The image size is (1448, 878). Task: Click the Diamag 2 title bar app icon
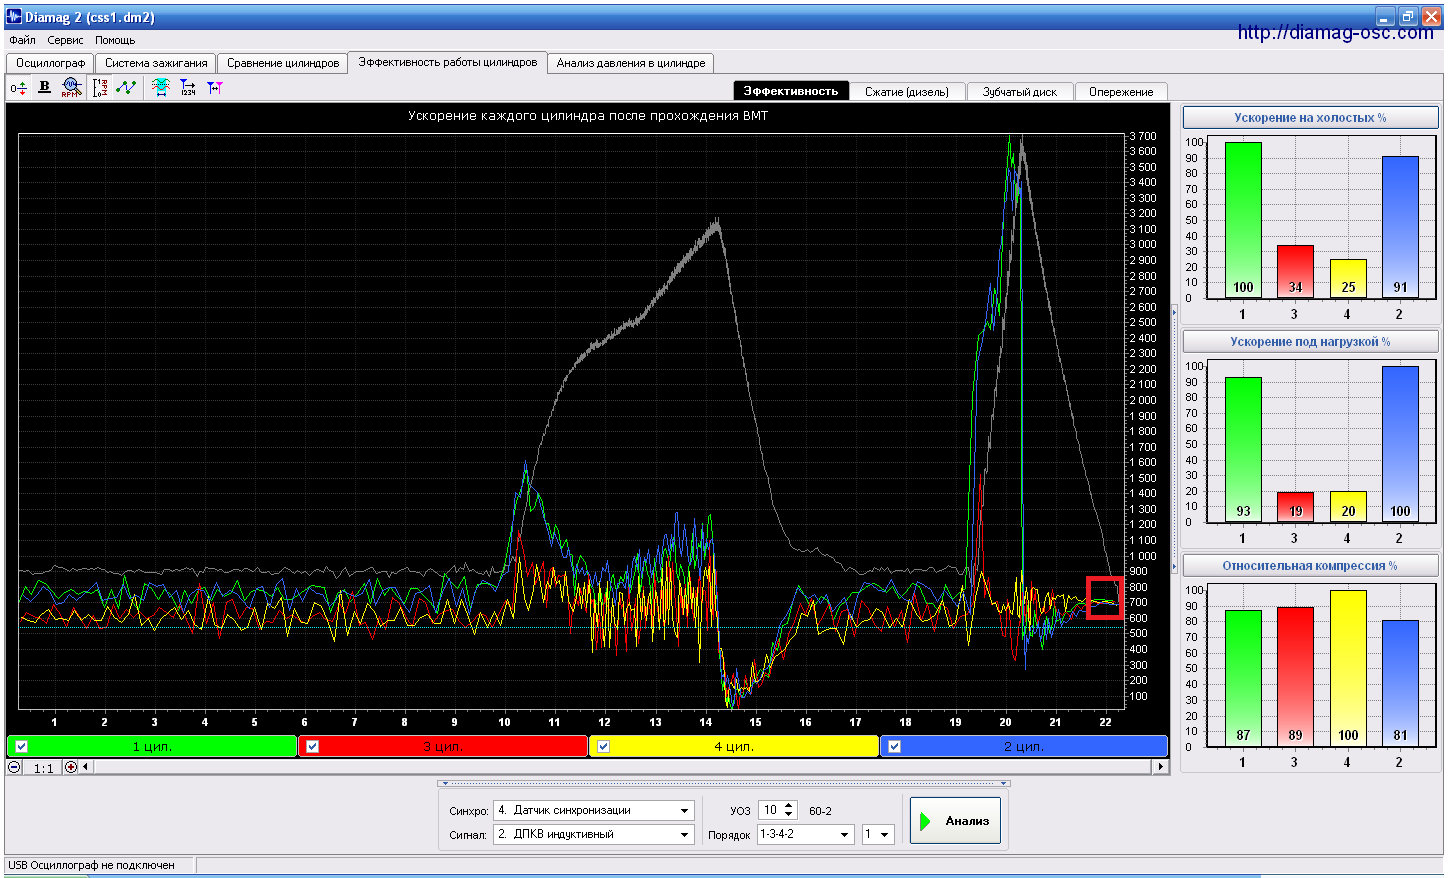(x=14, y=17)
